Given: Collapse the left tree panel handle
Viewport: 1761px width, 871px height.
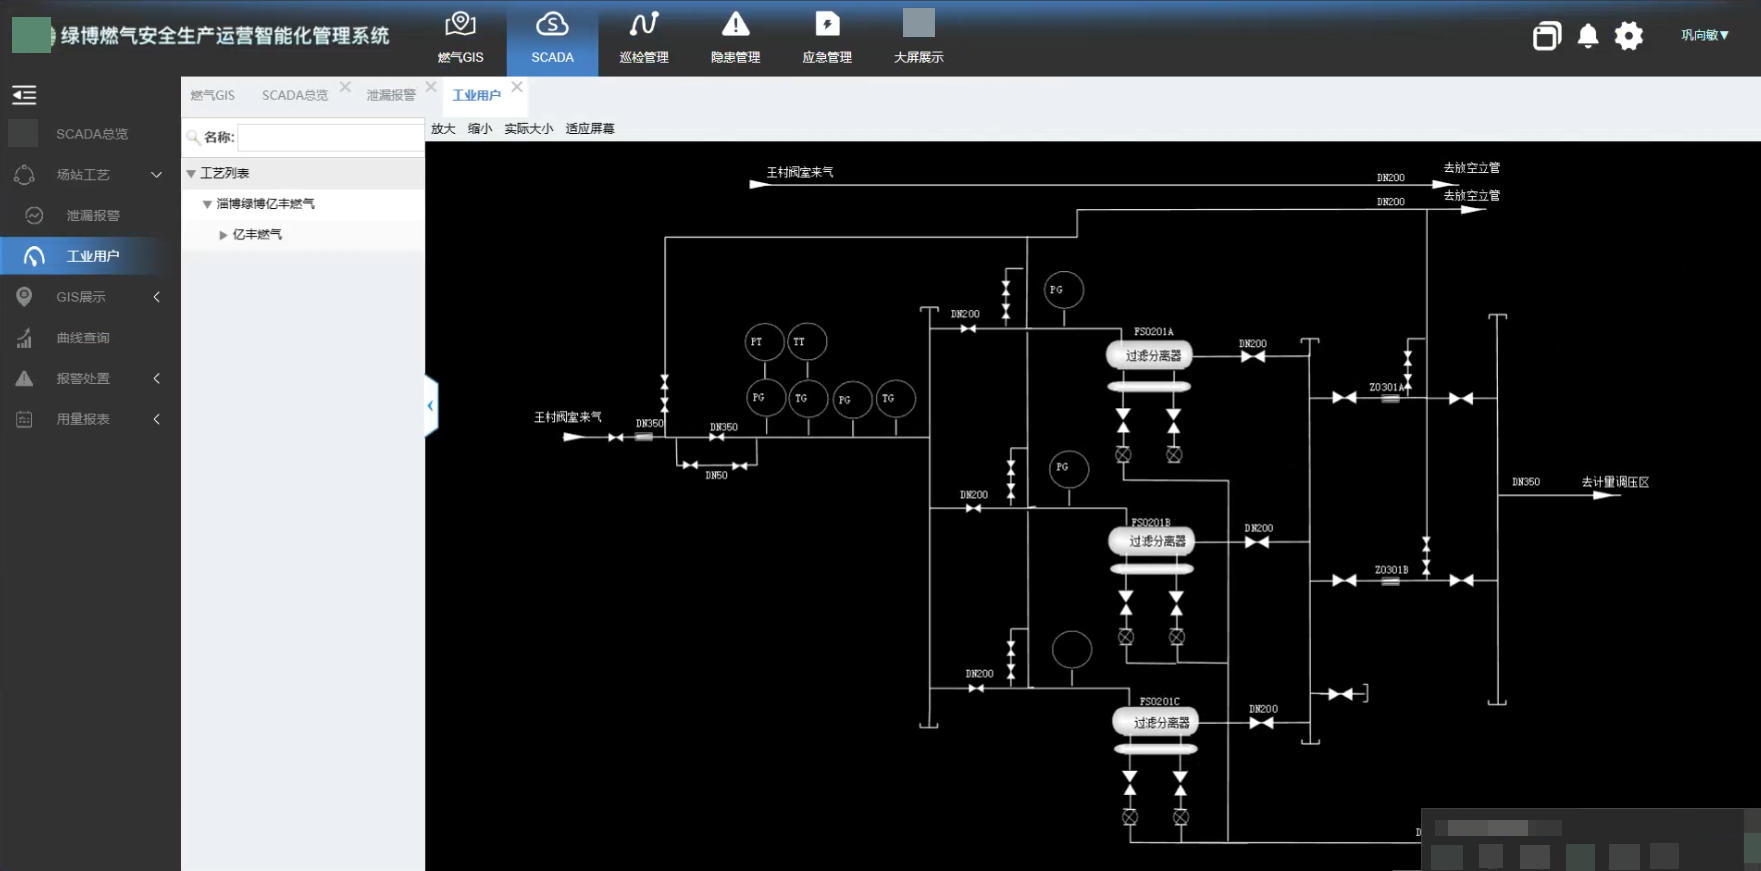Looking at the screenshot, I should tap(431, 405).
